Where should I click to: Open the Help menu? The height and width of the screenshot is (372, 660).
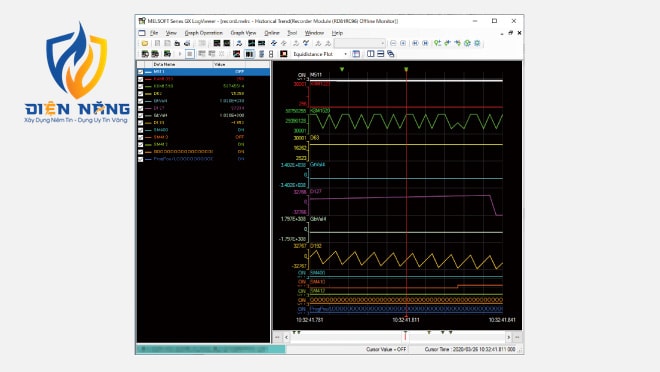click(x=337, y=33)
